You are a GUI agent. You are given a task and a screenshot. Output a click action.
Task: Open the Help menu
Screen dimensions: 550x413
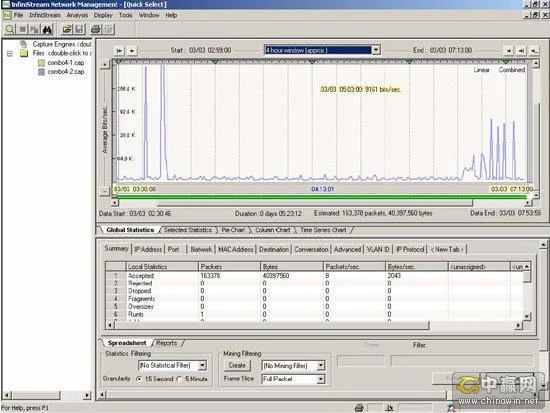click(x=171, y=15)
